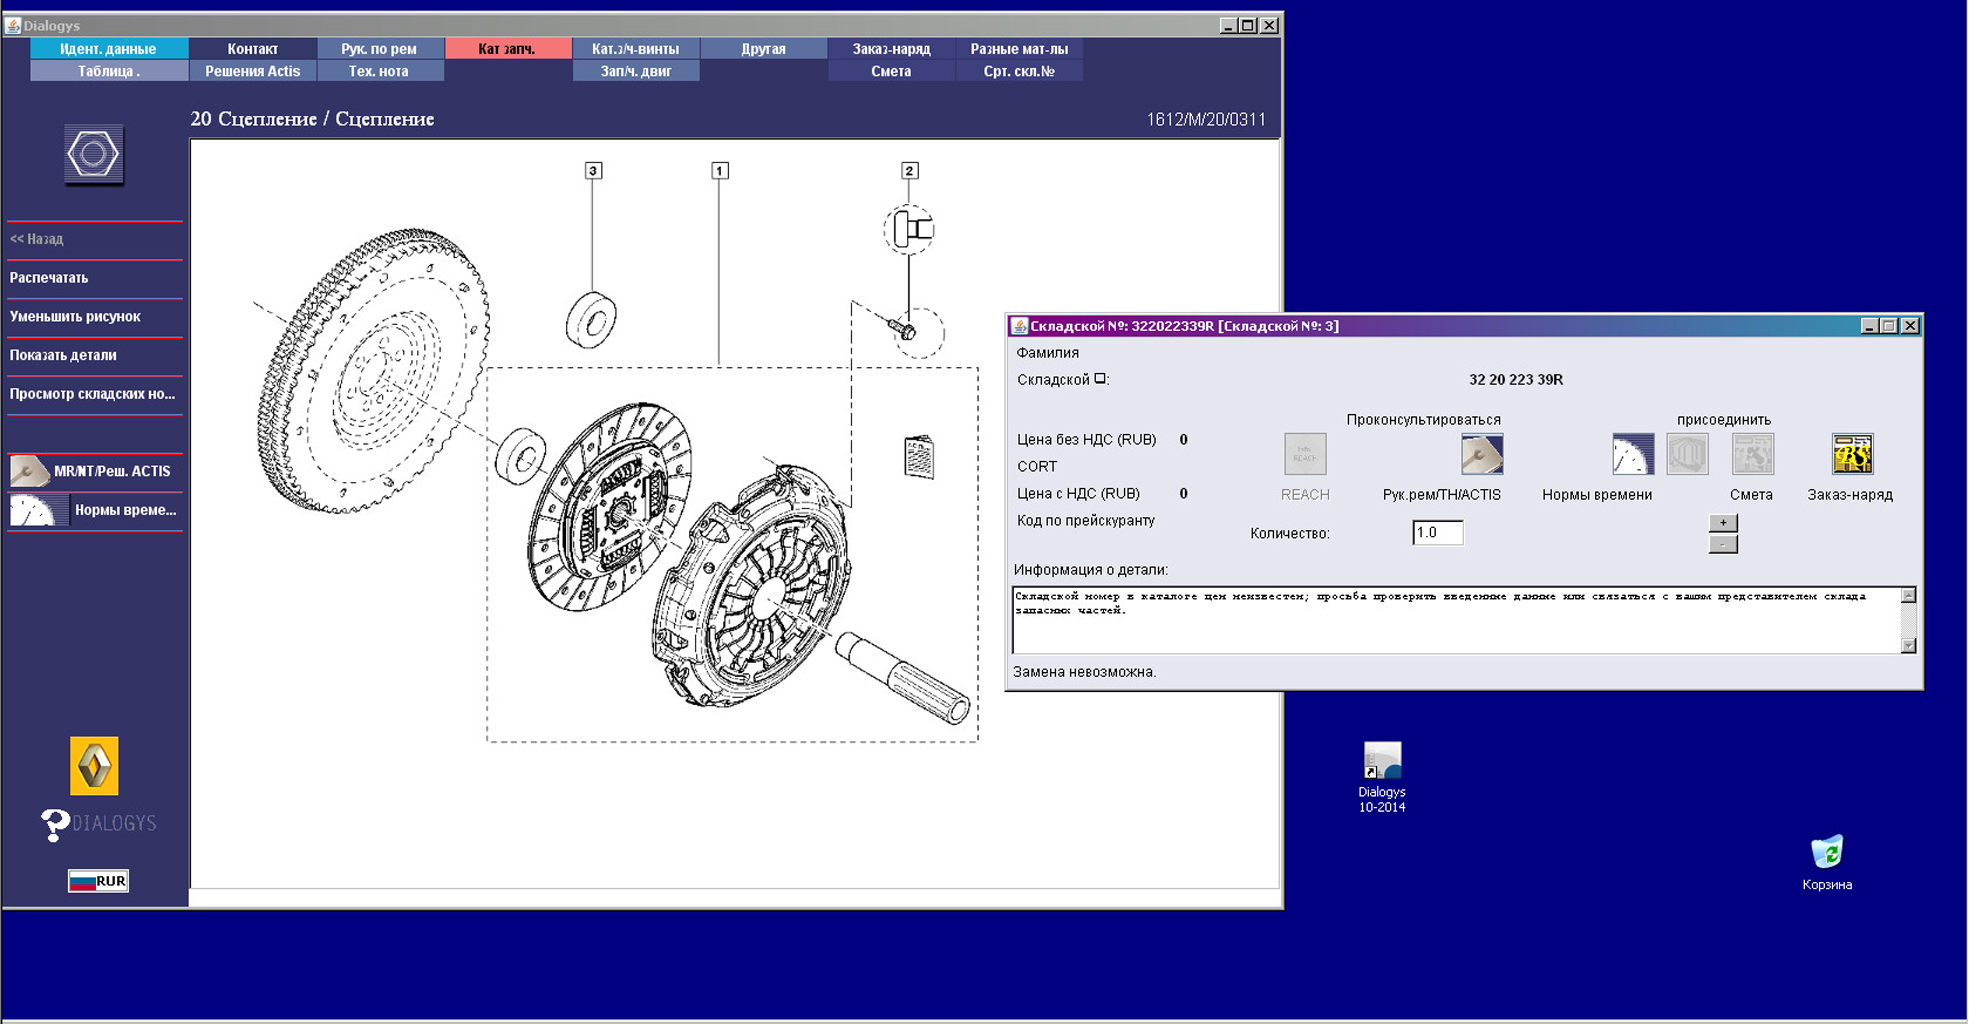Viewport: 1969px width, 1024px height.
Task: Increase quantity with the plus button
Action: 1723,523
